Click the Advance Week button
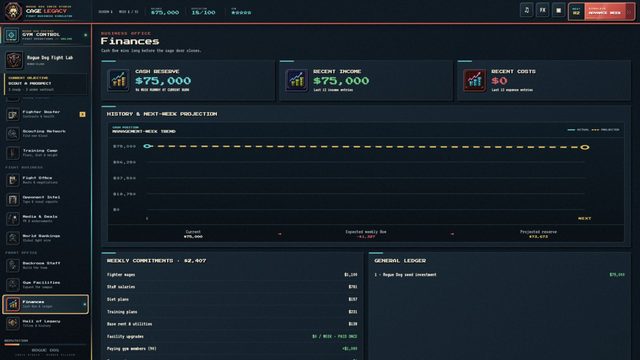 pos(602,11)
